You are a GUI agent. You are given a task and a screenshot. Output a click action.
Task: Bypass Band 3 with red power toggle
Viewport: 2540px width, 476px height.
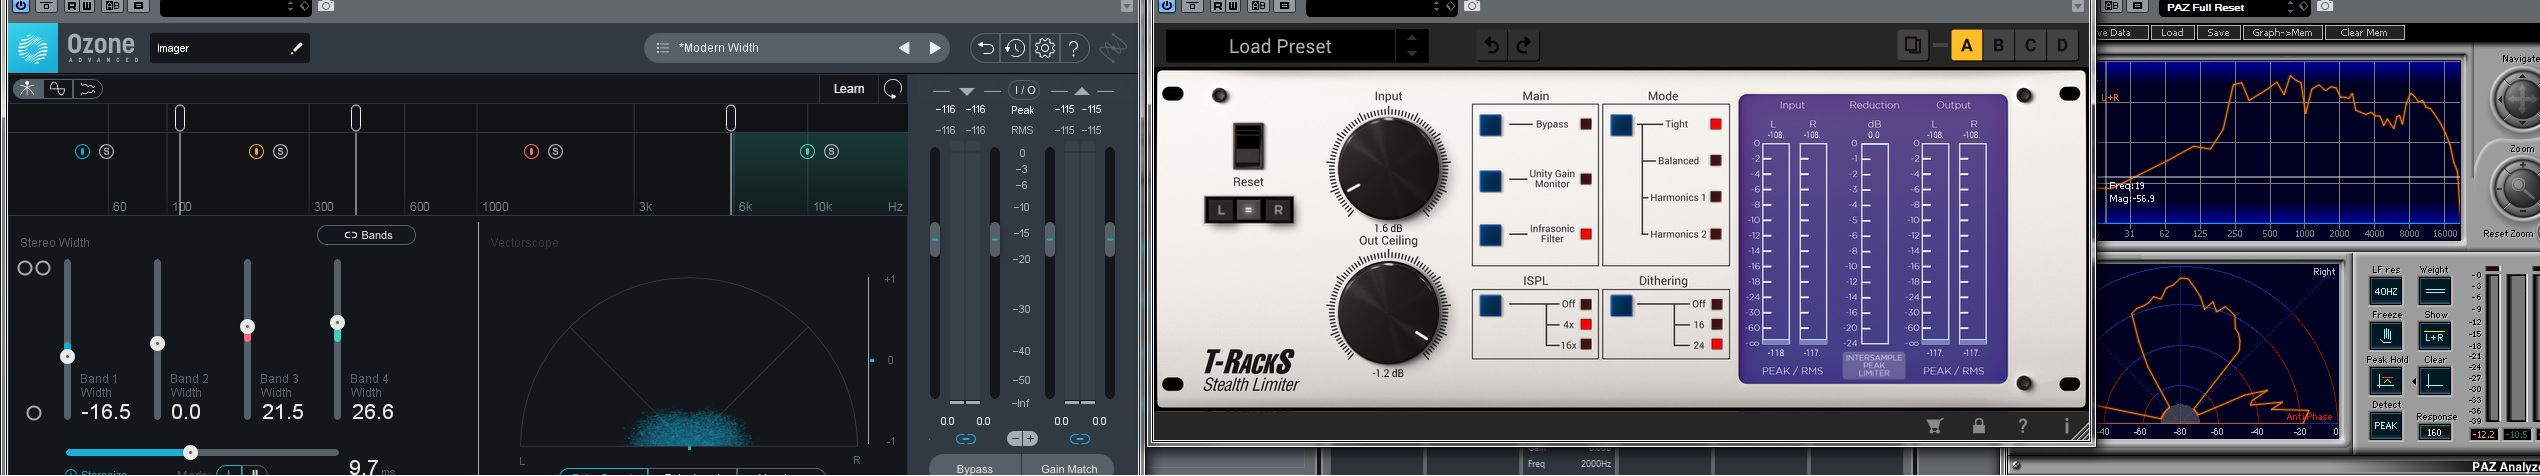point(531,152)
